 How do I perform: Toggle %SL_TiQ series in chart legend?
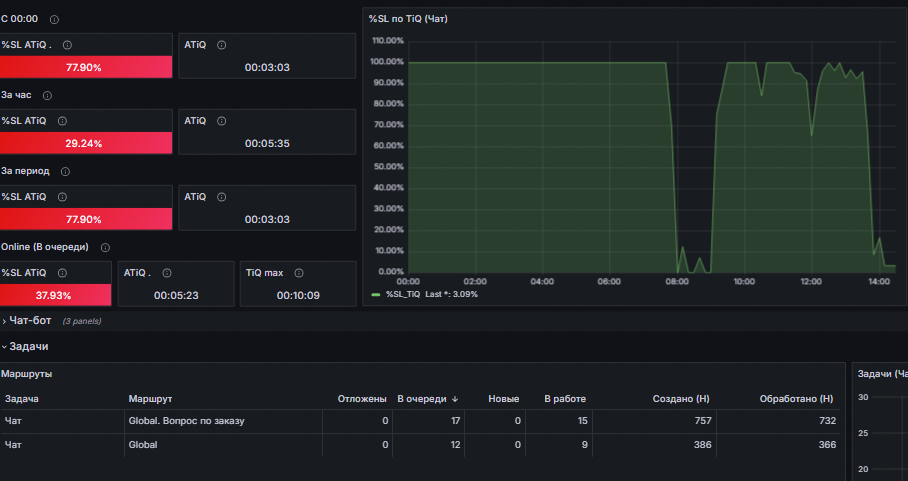coord(403,294)
